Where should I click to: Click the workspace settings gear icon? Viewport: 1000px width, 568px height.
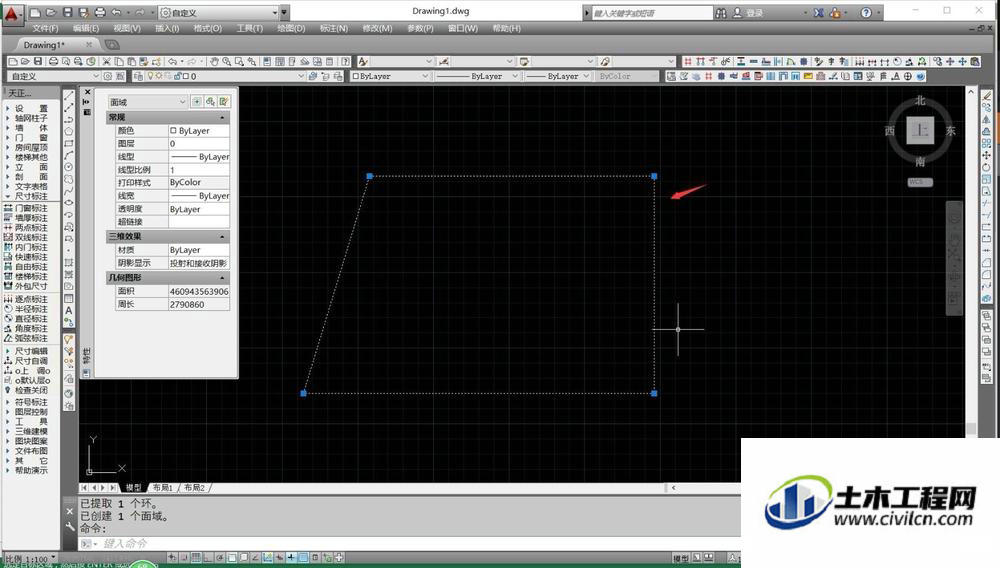[x=108, y=76]
